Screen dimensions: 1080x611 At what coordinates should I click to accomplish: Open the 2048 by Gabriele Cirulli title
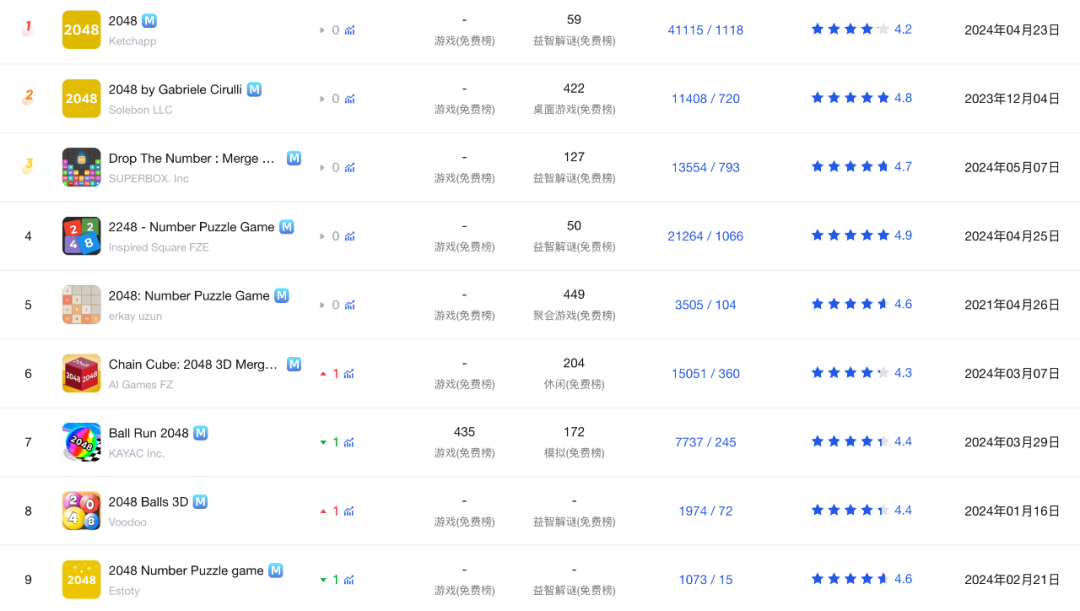(175, 90)
